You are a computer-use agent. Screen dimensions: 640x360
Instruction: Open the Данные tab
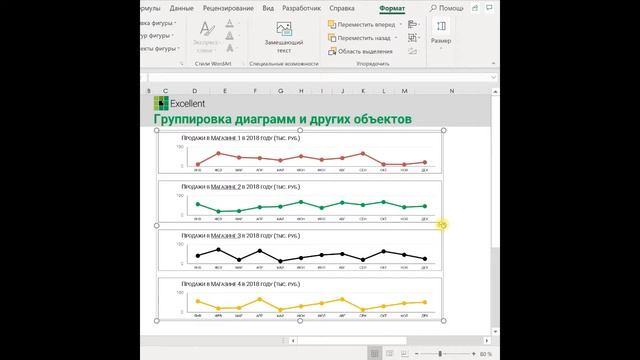(x=182, y=8)
